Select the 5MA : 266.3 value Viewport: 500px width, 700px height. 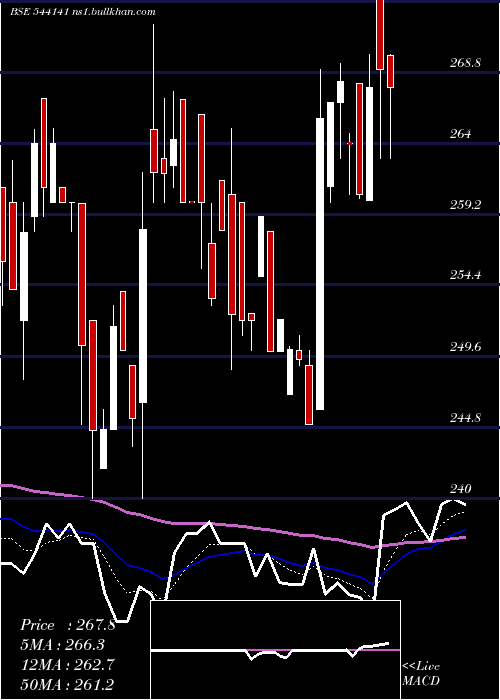[63, 645]
